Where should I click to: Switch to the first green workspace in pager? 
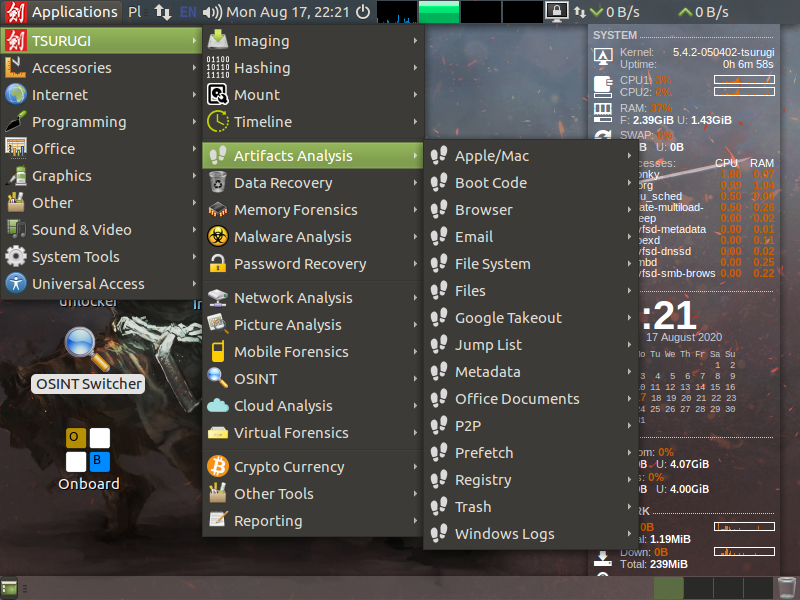pos(668,588)
